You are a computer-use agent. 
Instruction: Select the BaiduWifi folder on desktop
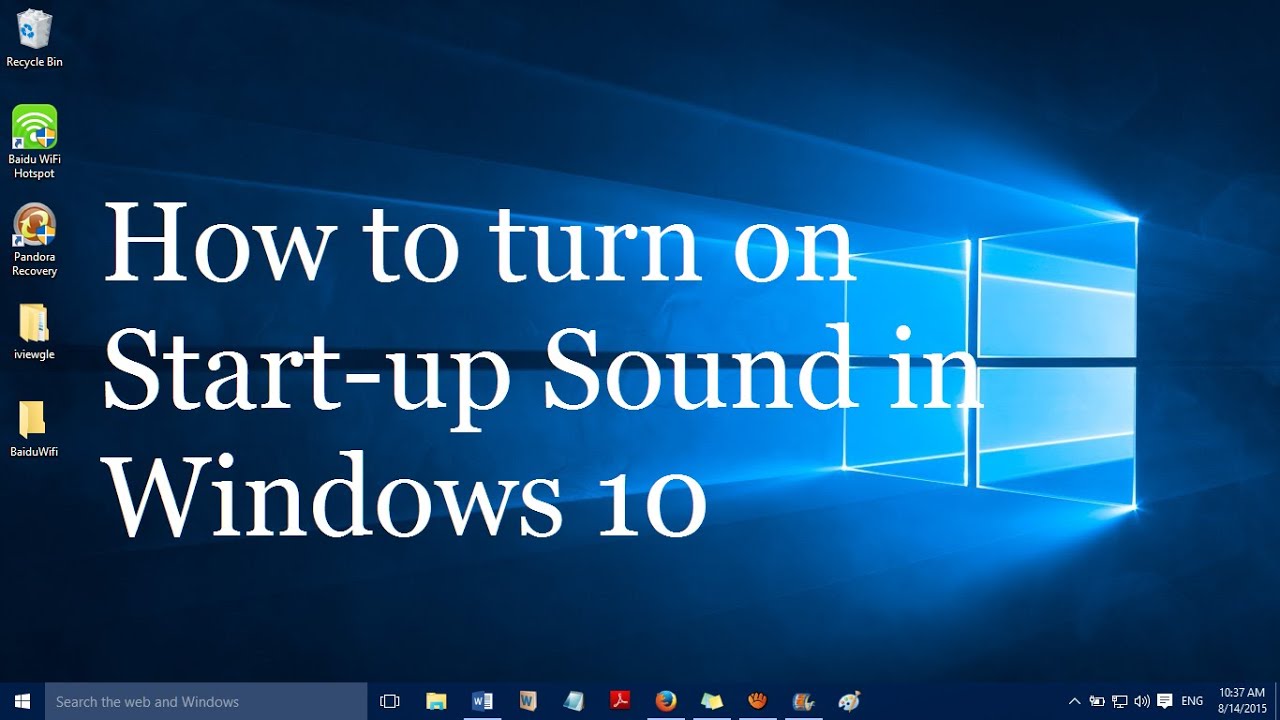point(34,429)
